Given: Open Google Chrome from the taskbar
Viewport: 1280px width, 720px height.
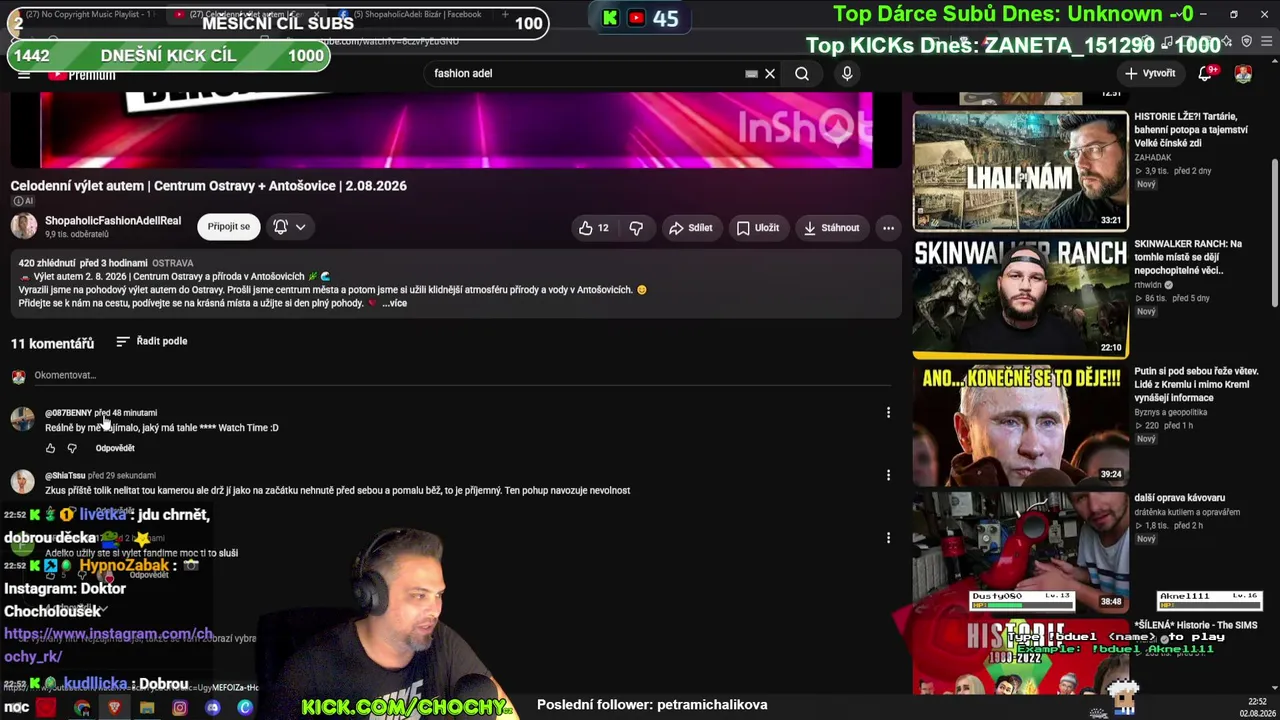Looking at the screenshot, I should pyautogui.click(x=82, y=708).
